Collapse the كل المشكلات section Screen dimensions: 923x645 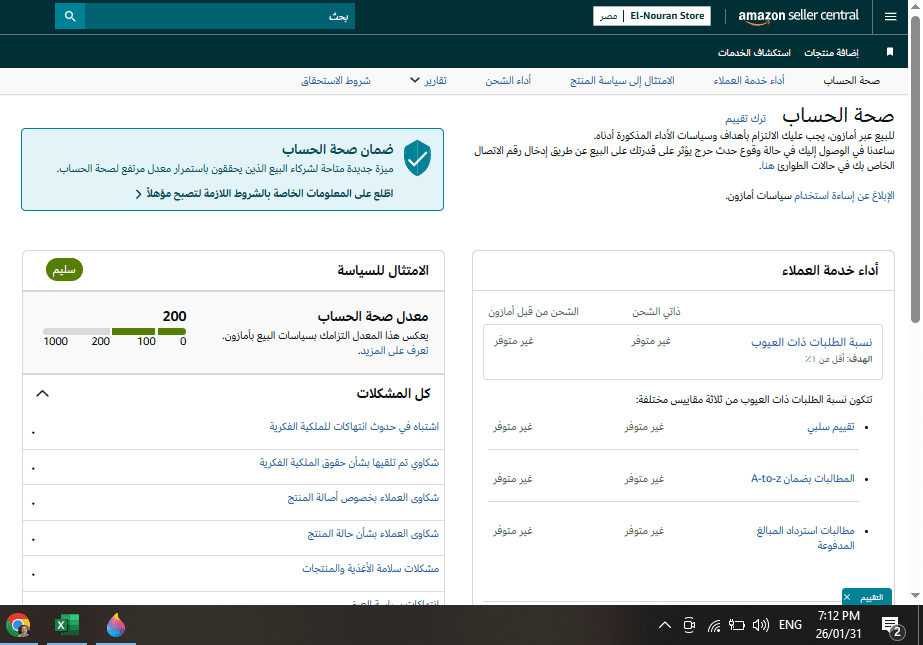click(42, 393)
